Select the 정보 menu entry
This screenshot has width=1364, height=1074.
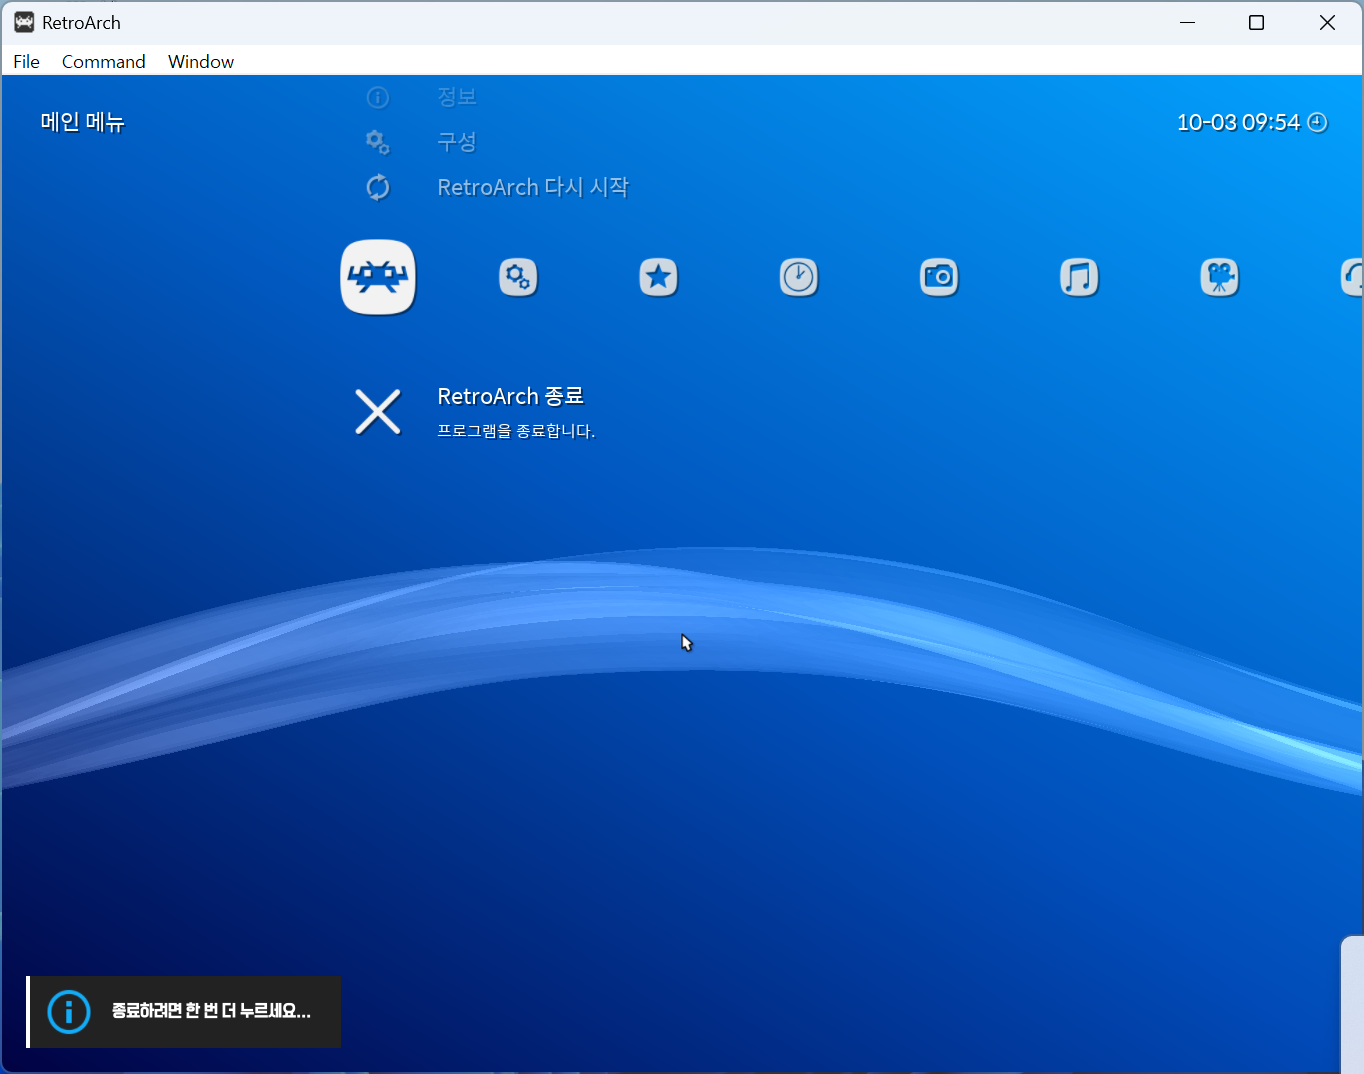pos(457,97)
